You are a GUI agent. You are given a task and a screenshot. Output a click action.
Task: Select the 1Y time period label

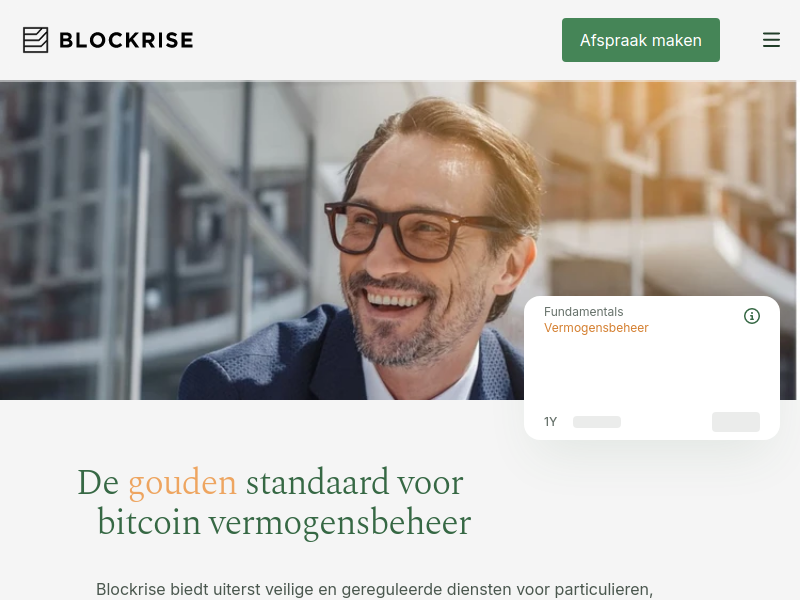[550, 422]
